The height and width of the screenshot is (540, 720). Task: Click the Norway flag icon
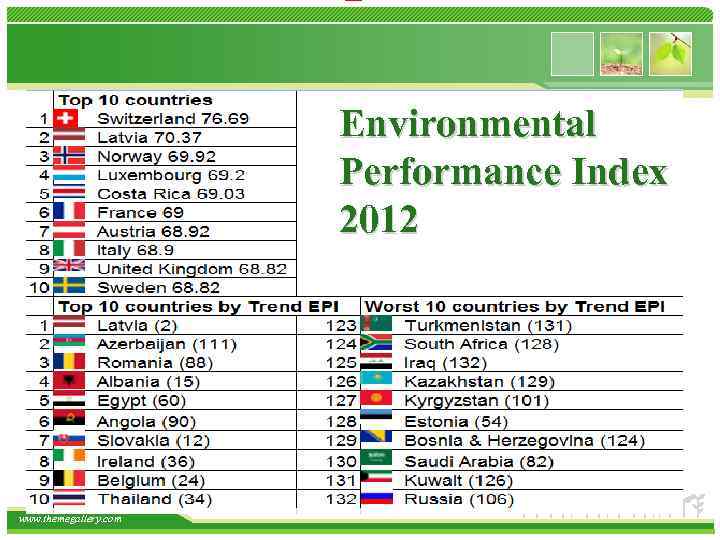click(x=69, y=157)
